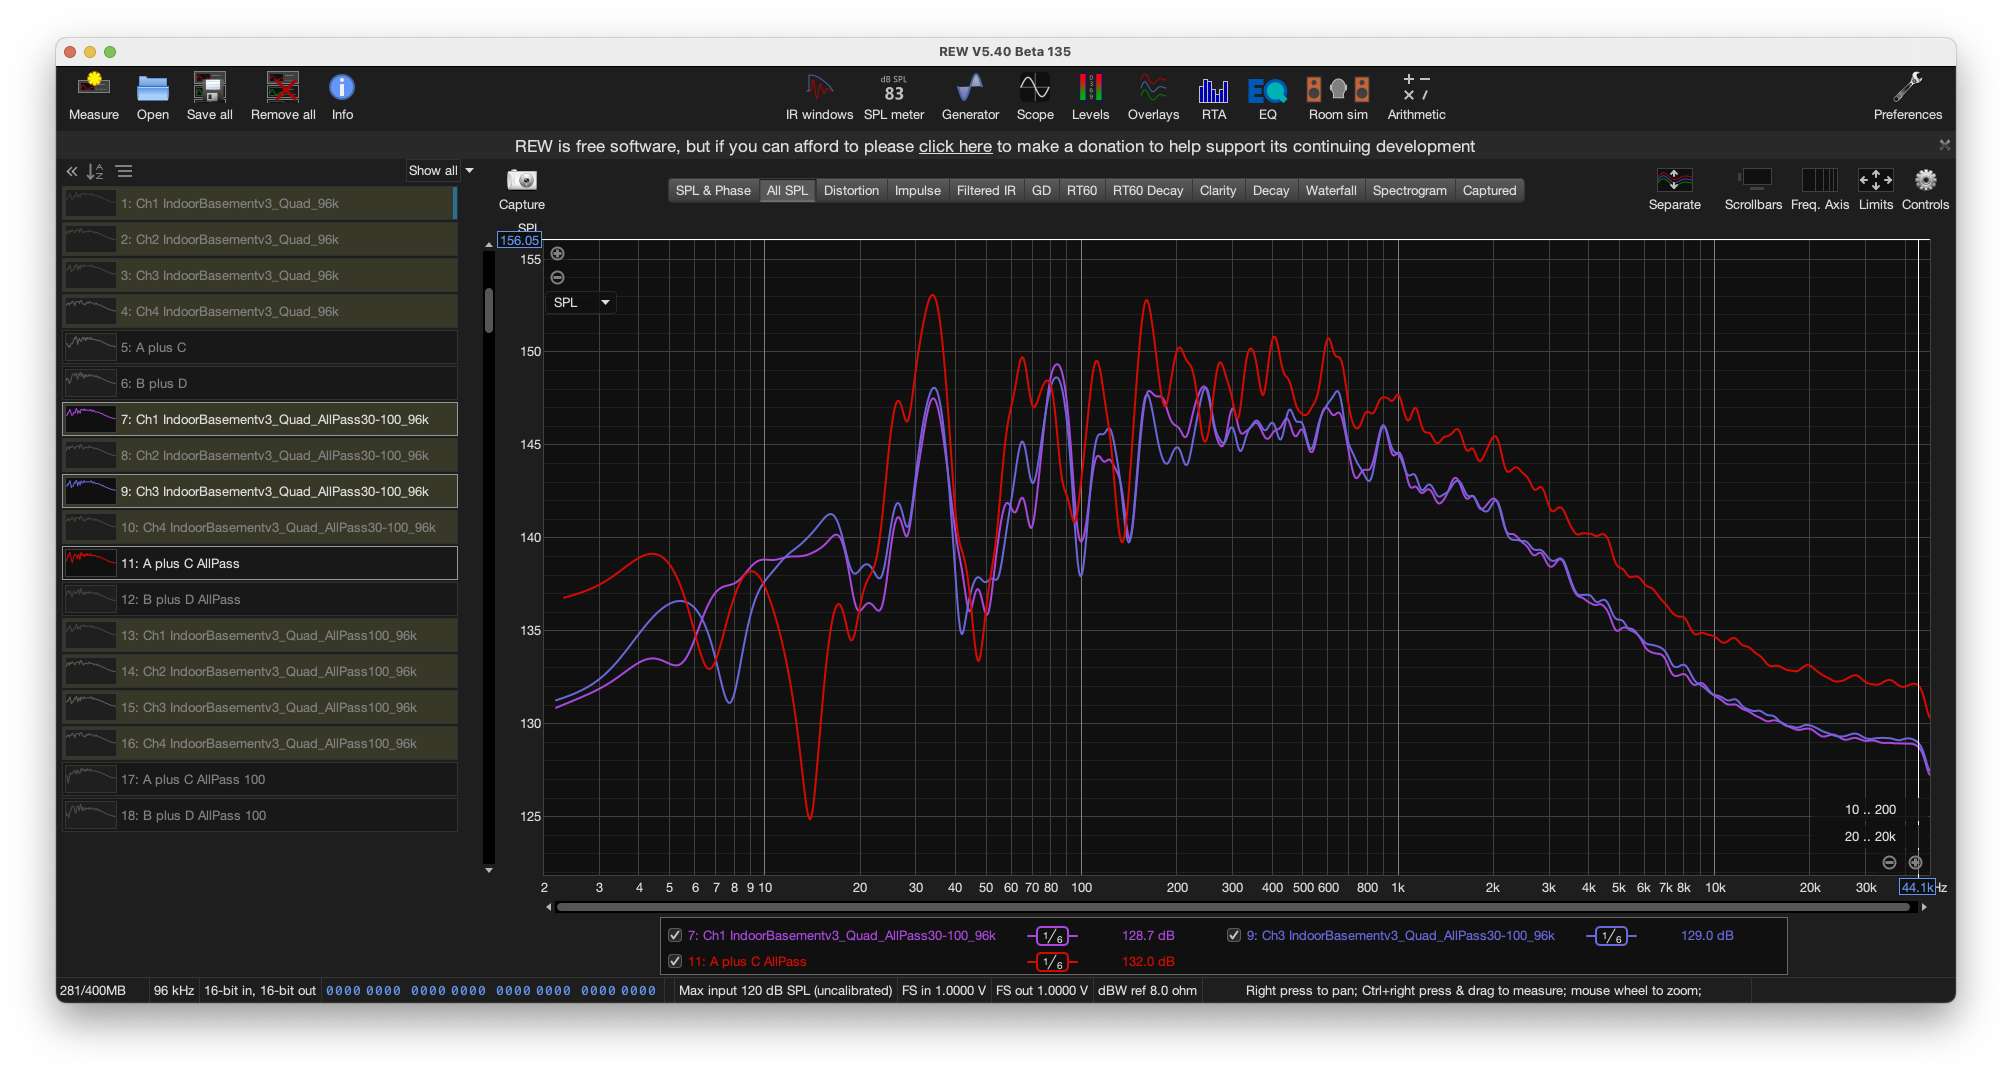Open the Measure tool
The image size is (2012, 1077).
[94, 97]
